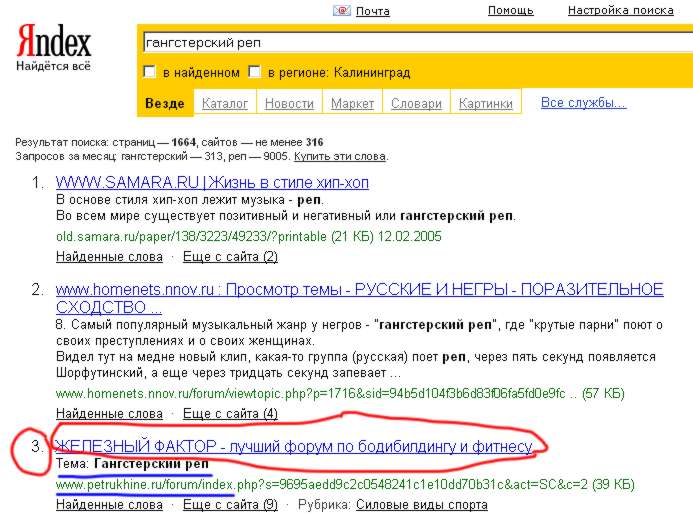
Task: Click 'Купить эти слова' link
Action: [x=340, y=157]
